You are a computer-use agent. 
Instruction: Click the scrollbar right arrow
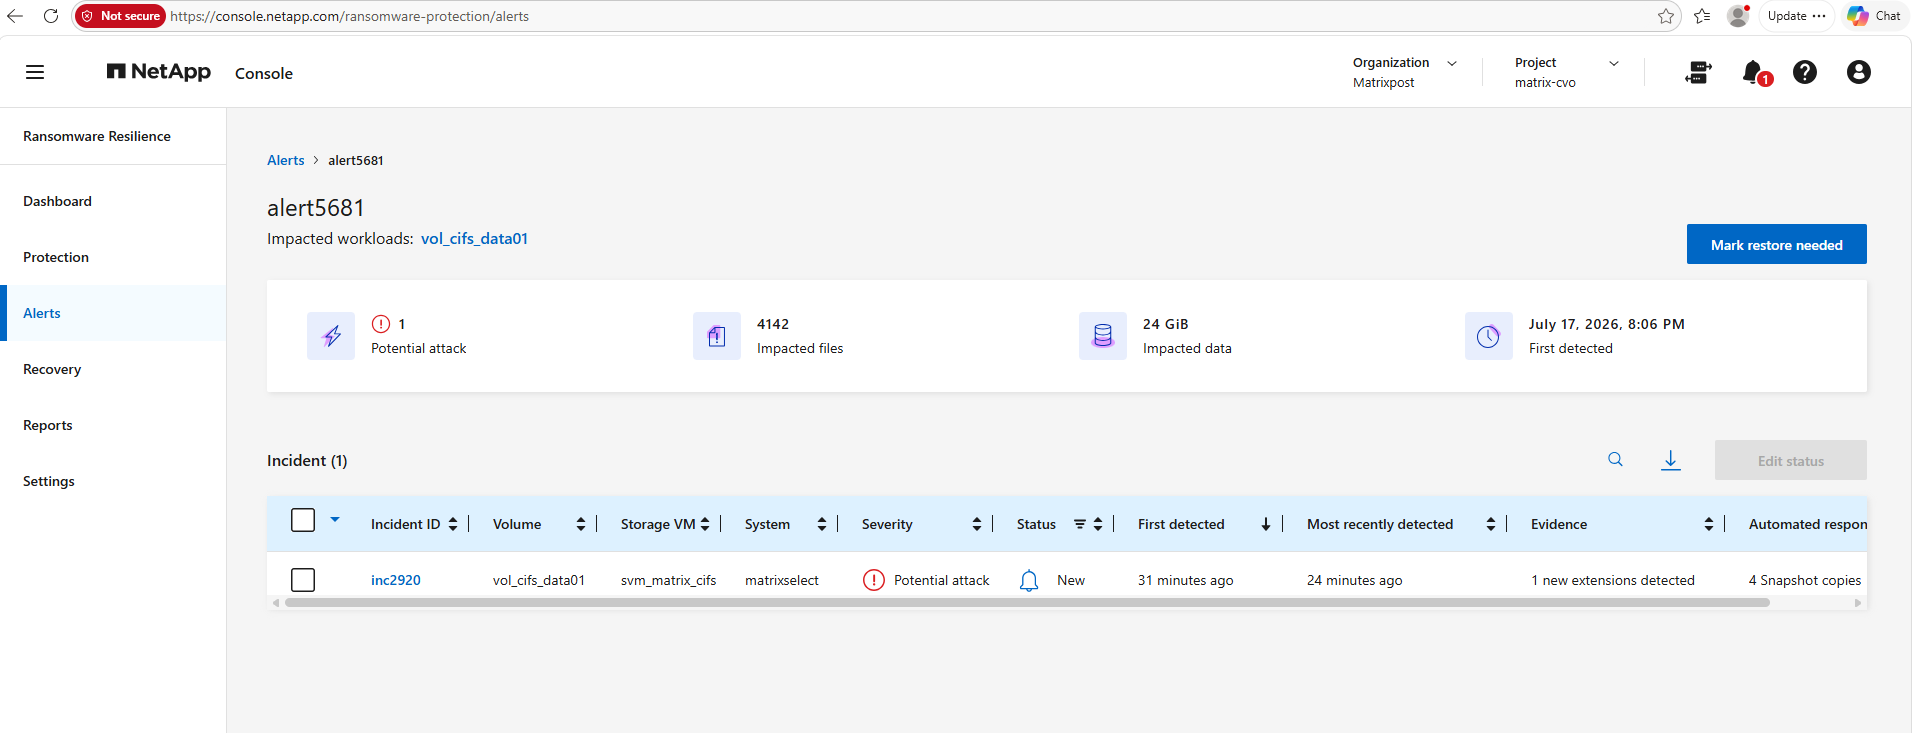1858,603
